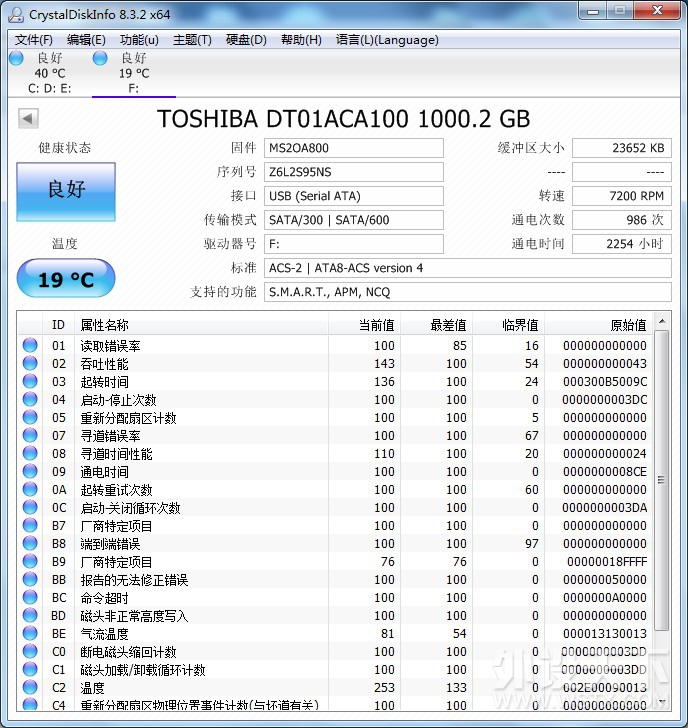688x728 pixels.
Task: Click the interface field USB (Serial ATA)
Action: click(354, 196)
